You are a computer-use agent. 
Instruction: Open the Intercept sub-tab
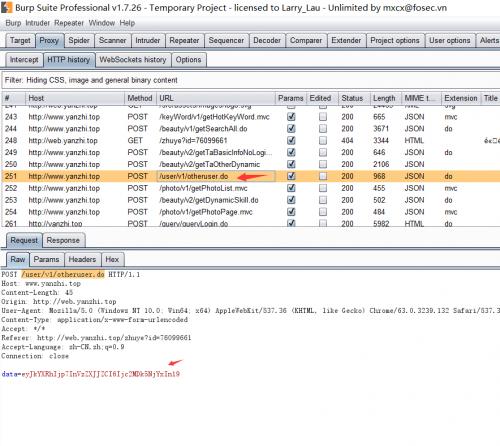point(24,60)
